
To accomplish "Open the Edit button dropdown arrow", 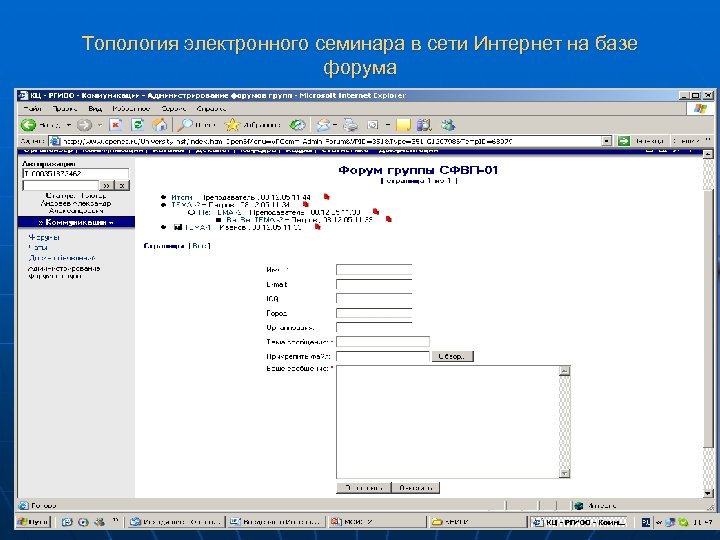I will tap(388, 125).
